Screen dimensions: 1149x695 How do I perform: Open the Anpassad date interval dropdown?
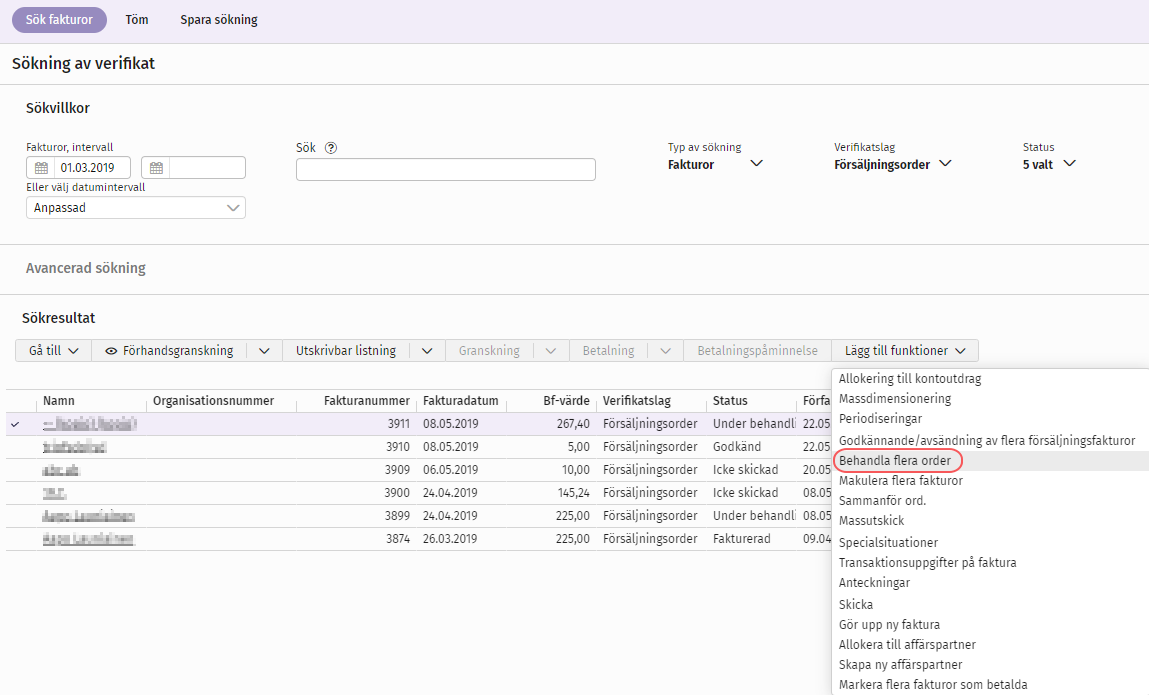tap(136, 208)
